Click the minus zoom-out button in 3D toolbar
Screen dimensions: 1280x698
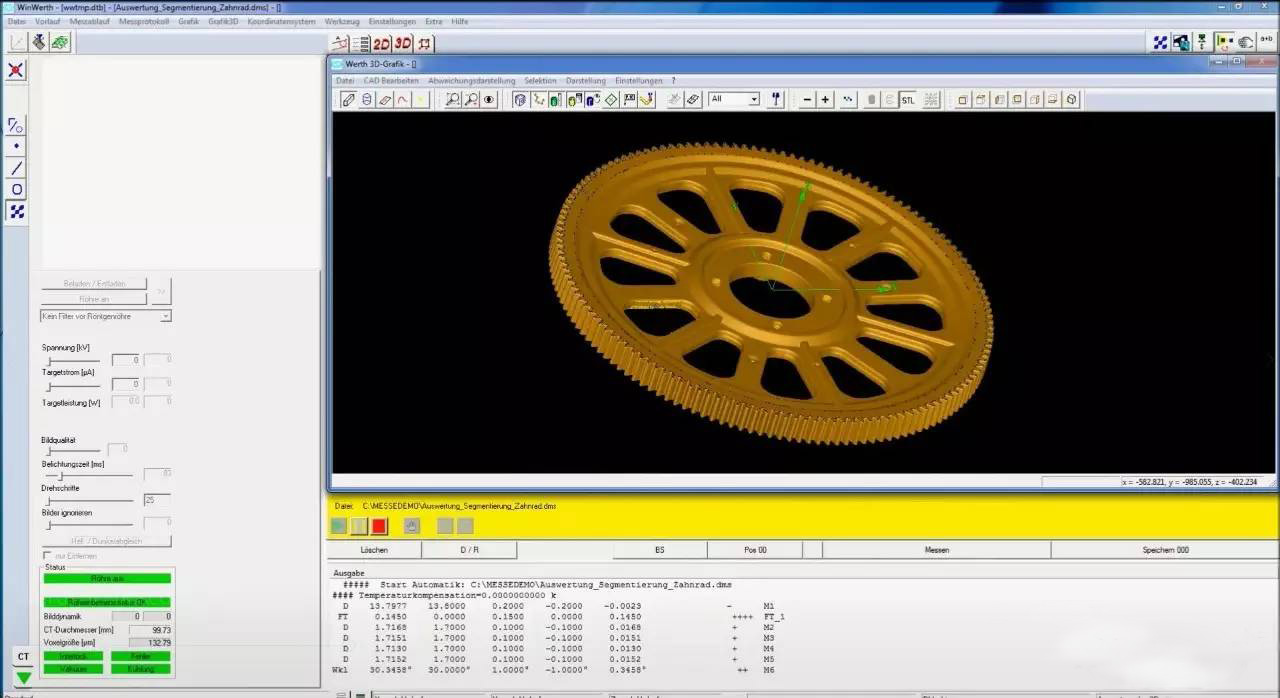pos(807,99)
